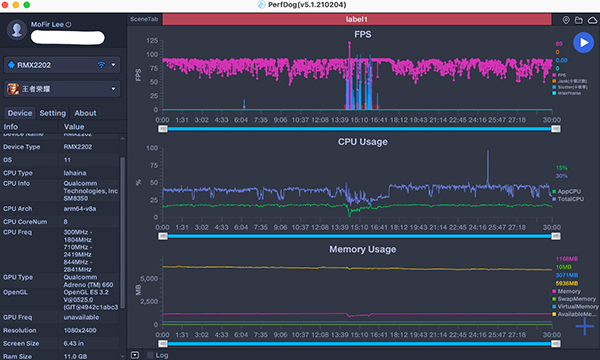Select the CPU Arch value arm64-v8a
The image size is (600, 360).
tap(80, 209)
